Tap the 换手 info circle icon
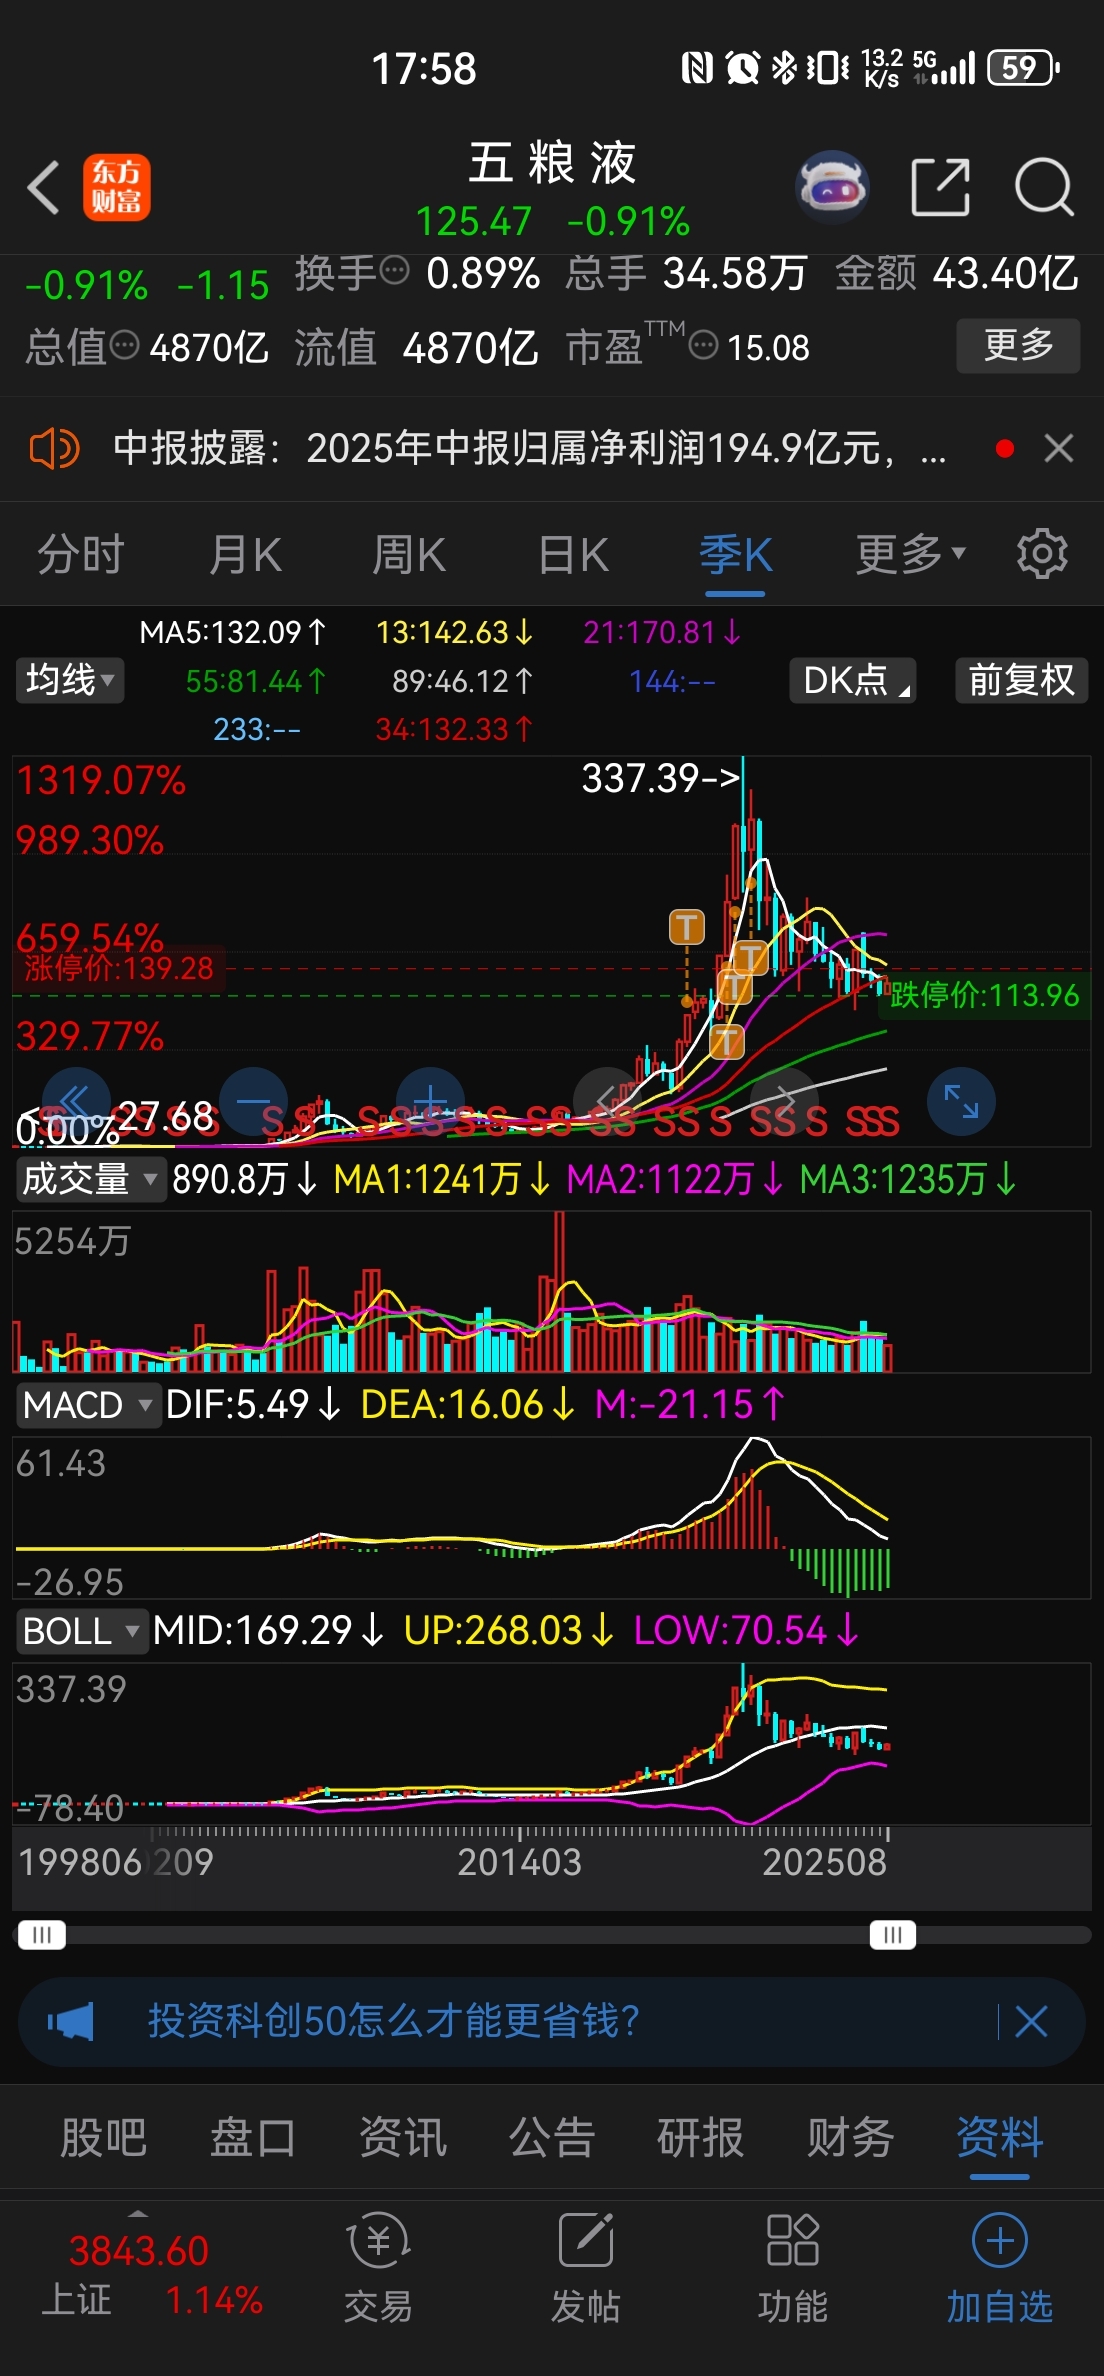Viewport: 1104px width, 2376px height. (x=396, y=270)
